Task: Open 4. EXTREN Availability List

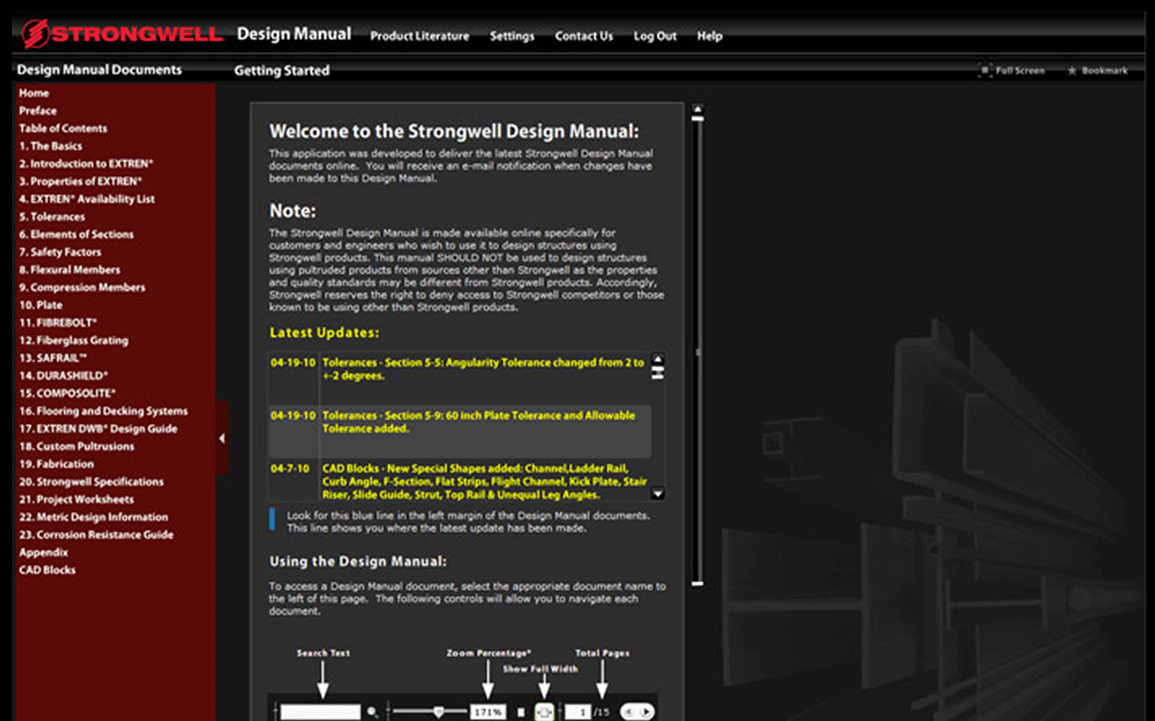Action: pyautogui.click(x=86, y=199)
